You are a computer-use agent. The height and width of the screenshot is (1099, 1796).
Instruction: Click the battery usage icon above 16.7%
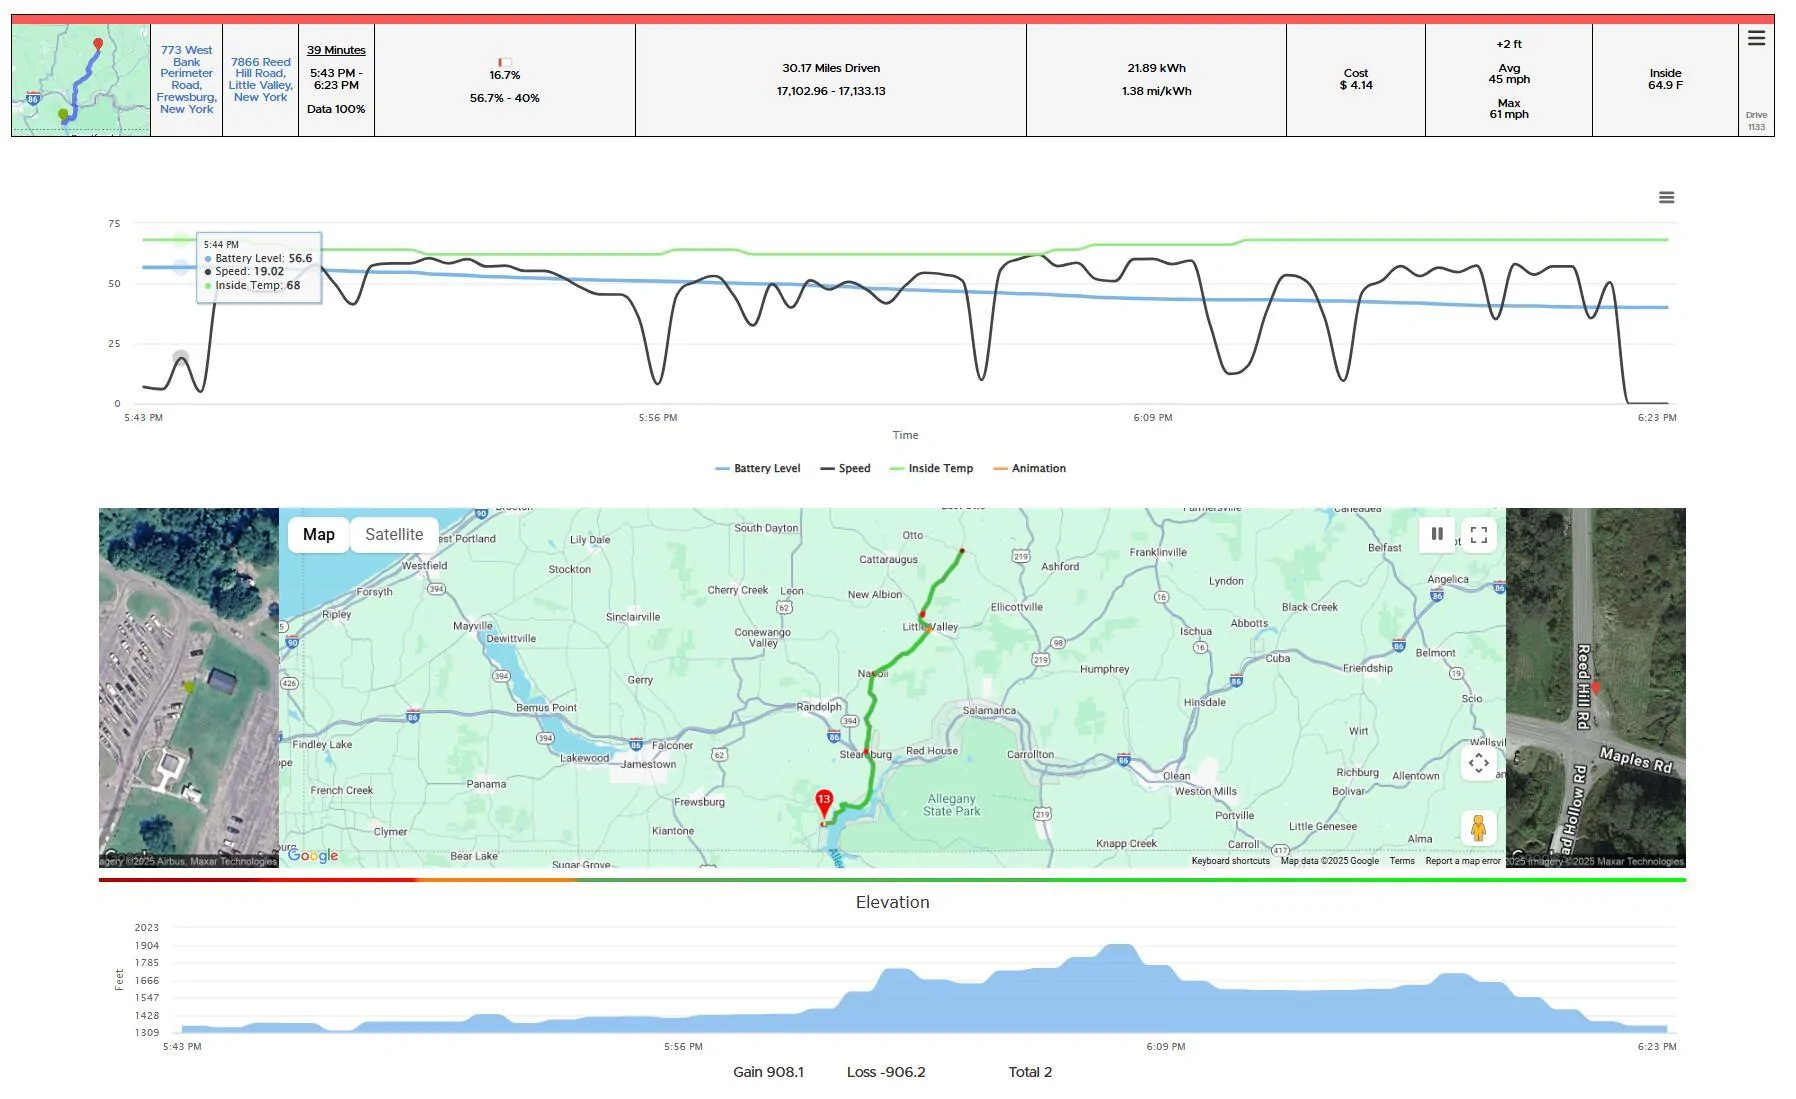(x=505, y=62)
